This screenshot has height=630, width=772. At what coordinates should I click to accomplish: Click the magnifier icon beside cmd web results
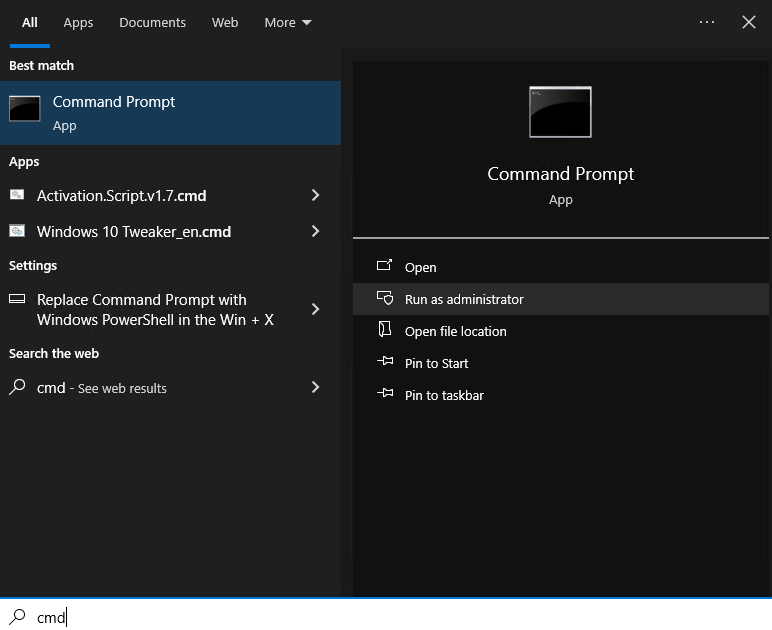coord(17,387)
